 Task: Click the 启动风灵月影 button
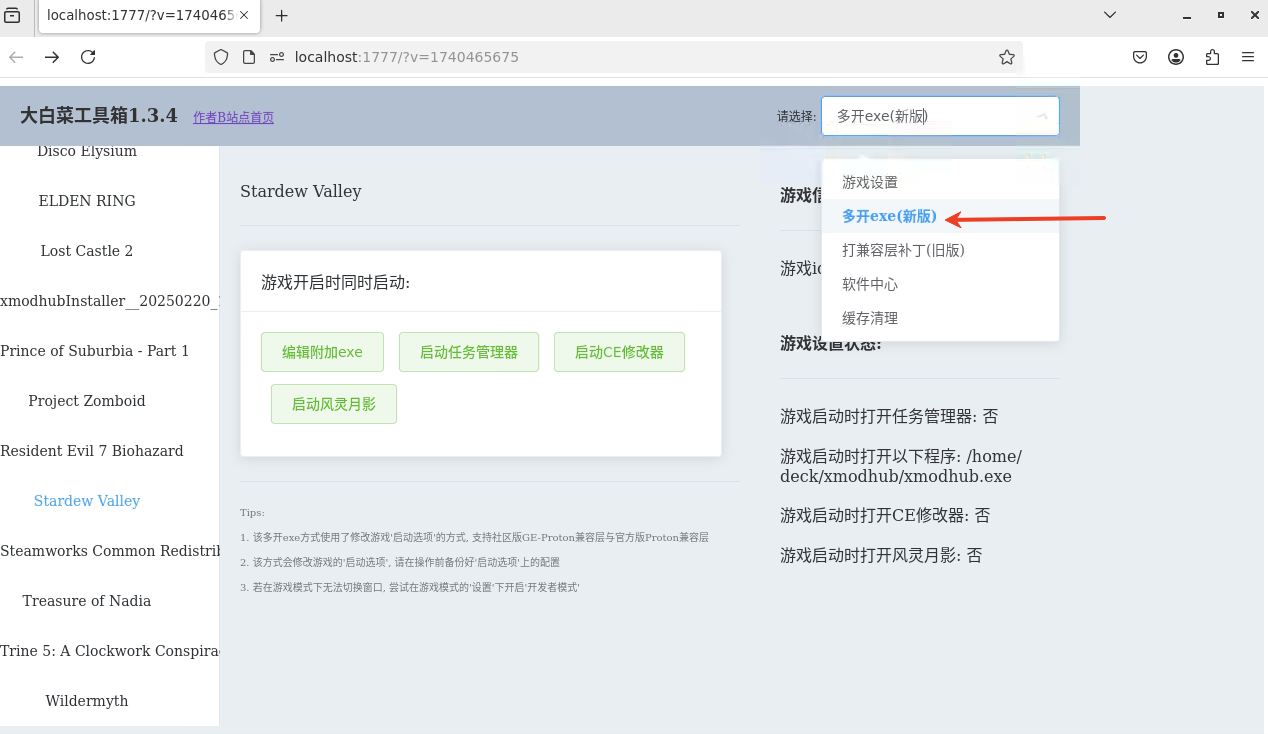pos(334,404)
